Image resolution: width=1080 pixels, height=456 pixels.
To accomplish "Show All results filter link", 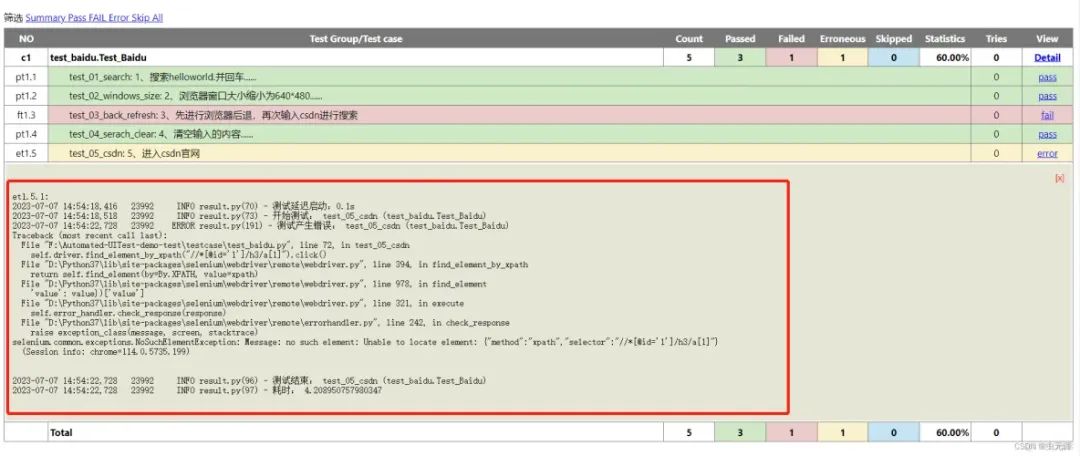I will [x=156, y=18].
